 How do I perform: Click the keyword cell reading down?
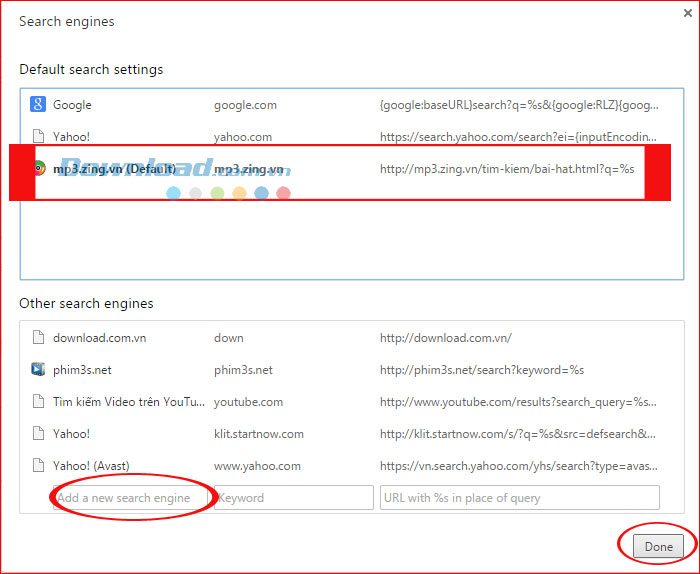(x=229, y=338)
